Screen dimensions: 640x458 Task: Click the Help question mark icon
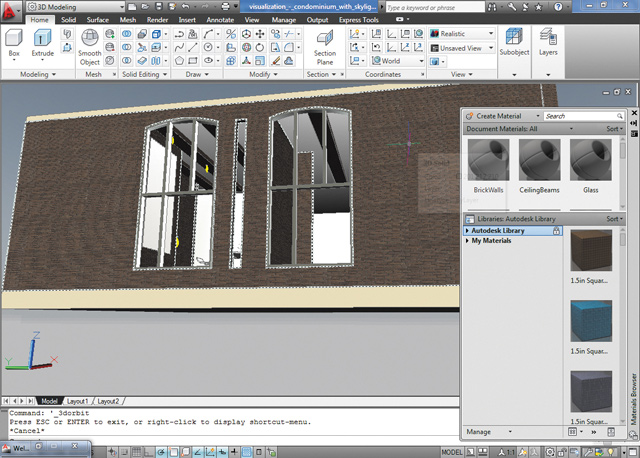coord(558,7)
